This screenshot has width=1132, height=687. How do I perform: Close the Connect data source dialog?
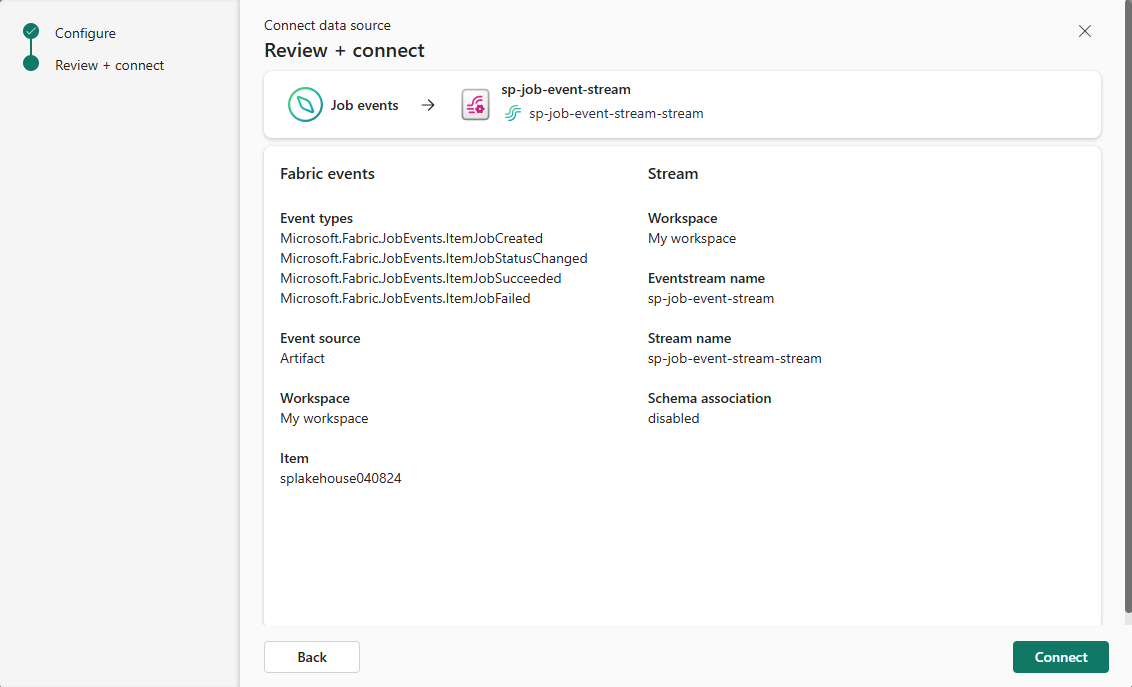[x=1084, y=31]
